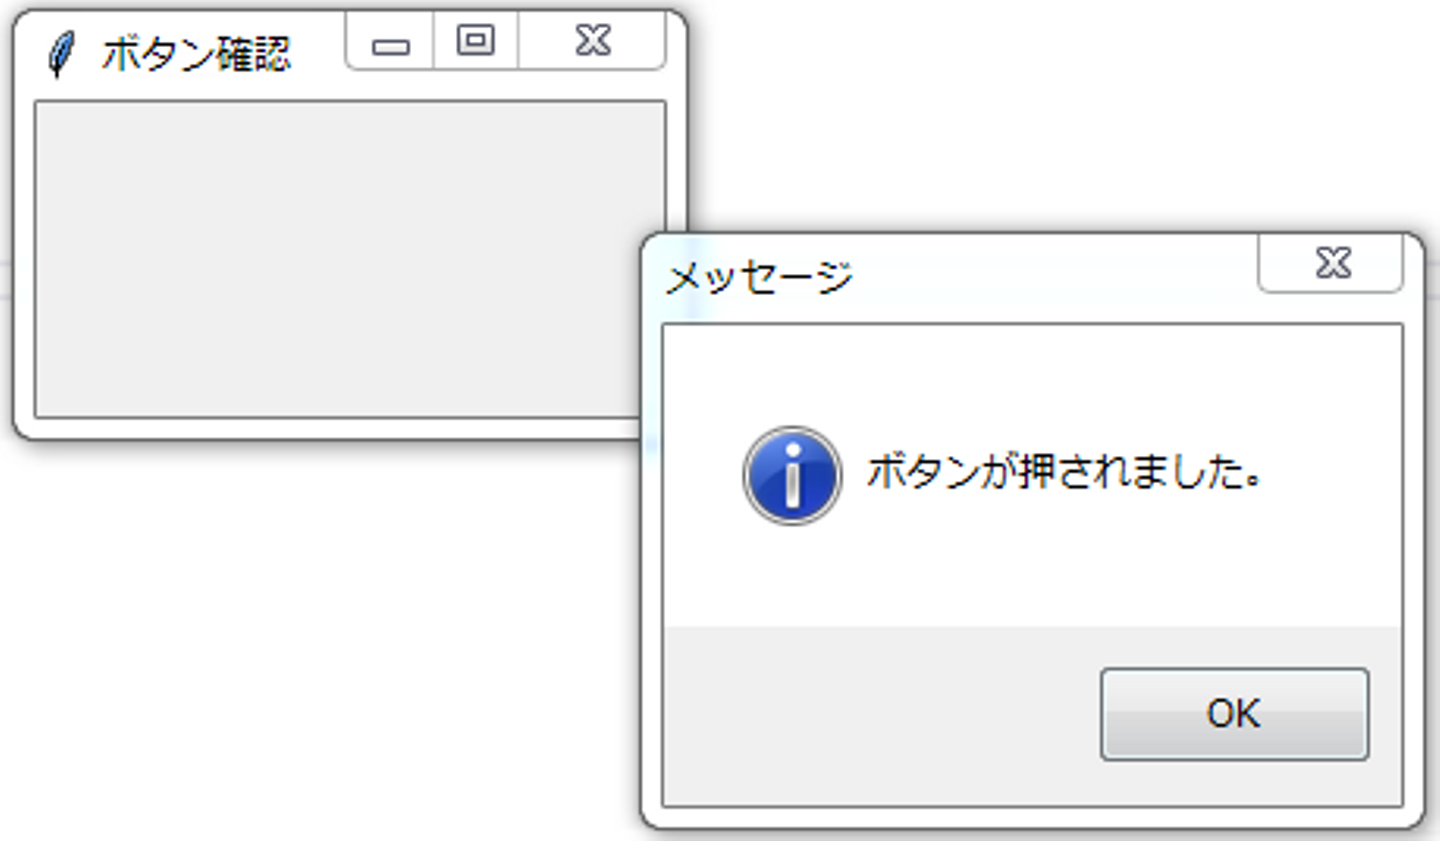Click title bar gap between ボタン確認 and minimize
This screenshot has width=1440, height=841.
pyautogui.click(x=318, y=52)
